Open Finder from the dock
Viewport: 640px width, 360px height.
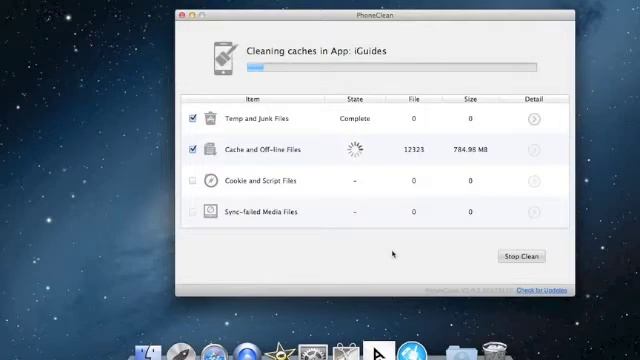[148, 353]
